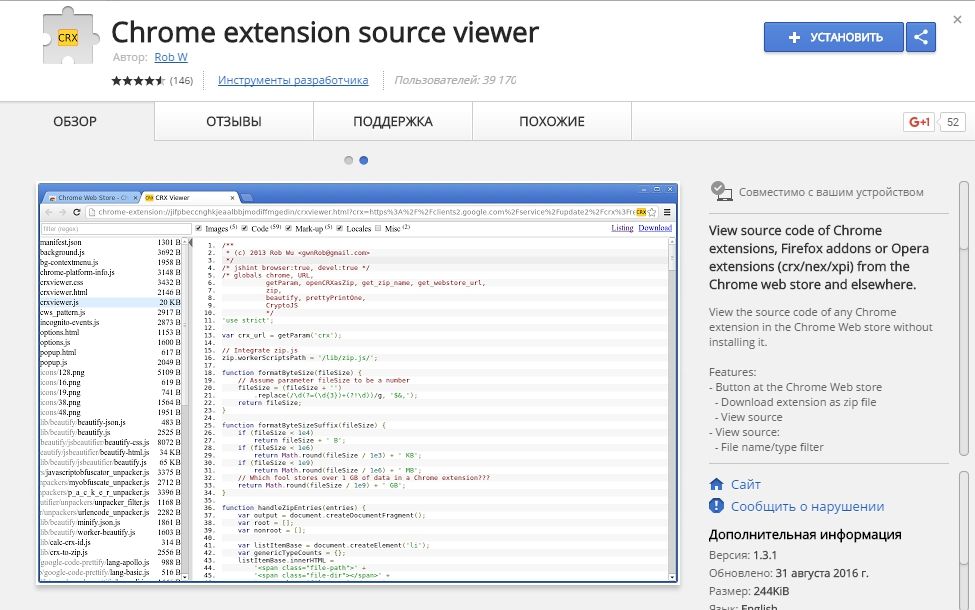Toggle the Code checkbox in screenshot

244,228
